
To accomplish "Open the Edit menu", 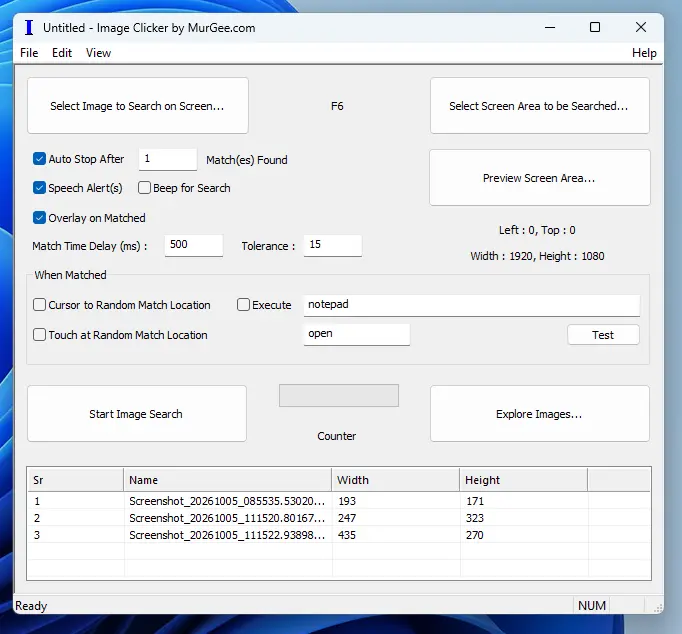I will coord(62,53).
